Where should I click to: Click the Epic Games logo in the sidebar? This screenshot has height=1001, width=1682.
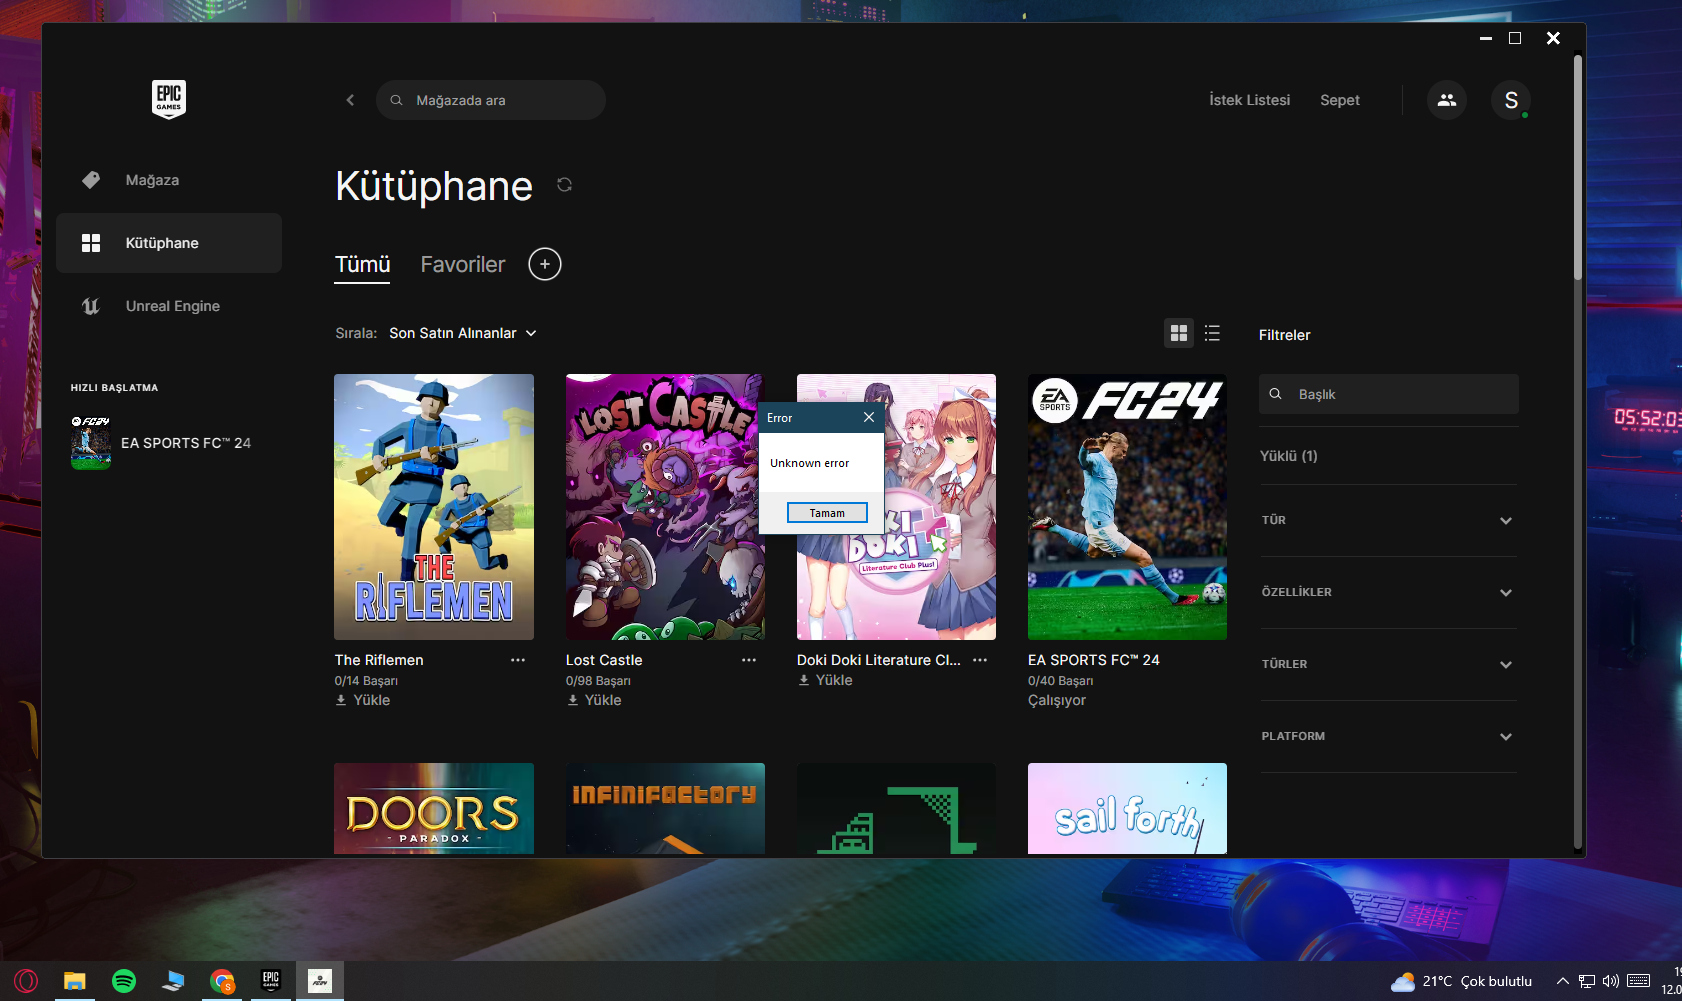(169, 99)
